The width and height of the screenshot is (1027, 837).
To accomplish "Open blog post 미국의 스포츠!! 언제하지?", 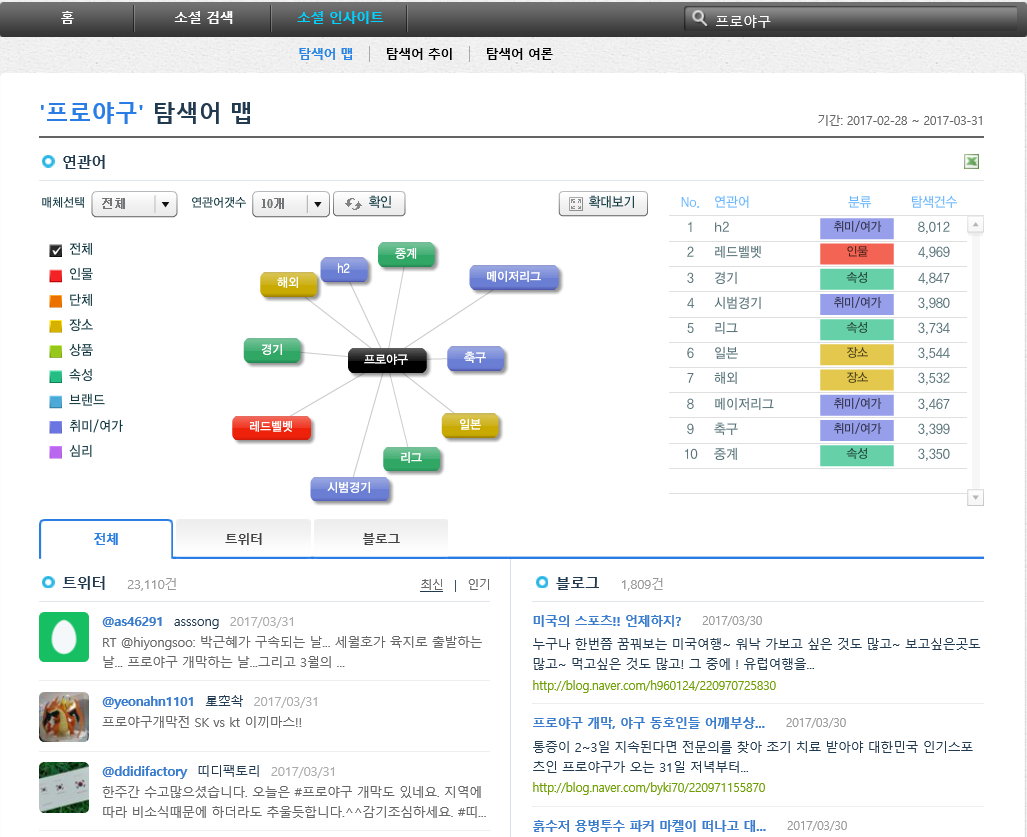I will (607, 621).
